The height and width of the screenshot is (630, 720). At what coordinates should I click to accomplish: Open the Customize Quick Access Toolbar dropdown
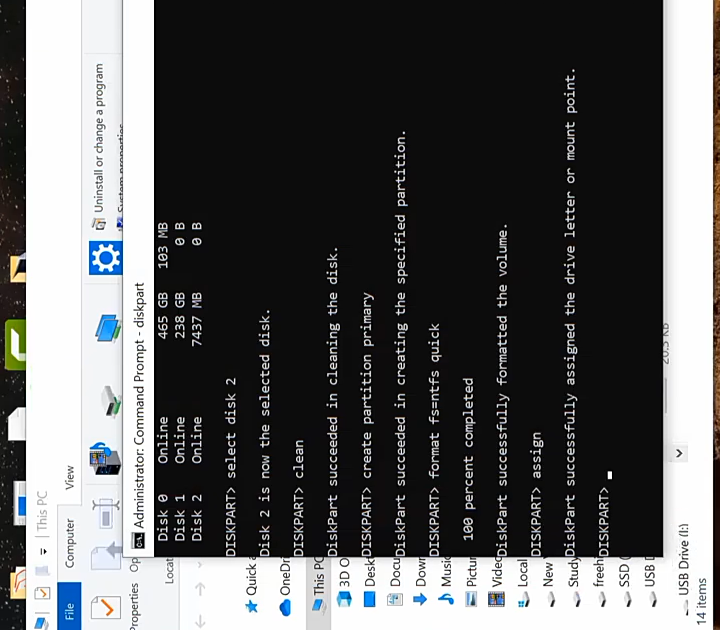tap(43, 551)
